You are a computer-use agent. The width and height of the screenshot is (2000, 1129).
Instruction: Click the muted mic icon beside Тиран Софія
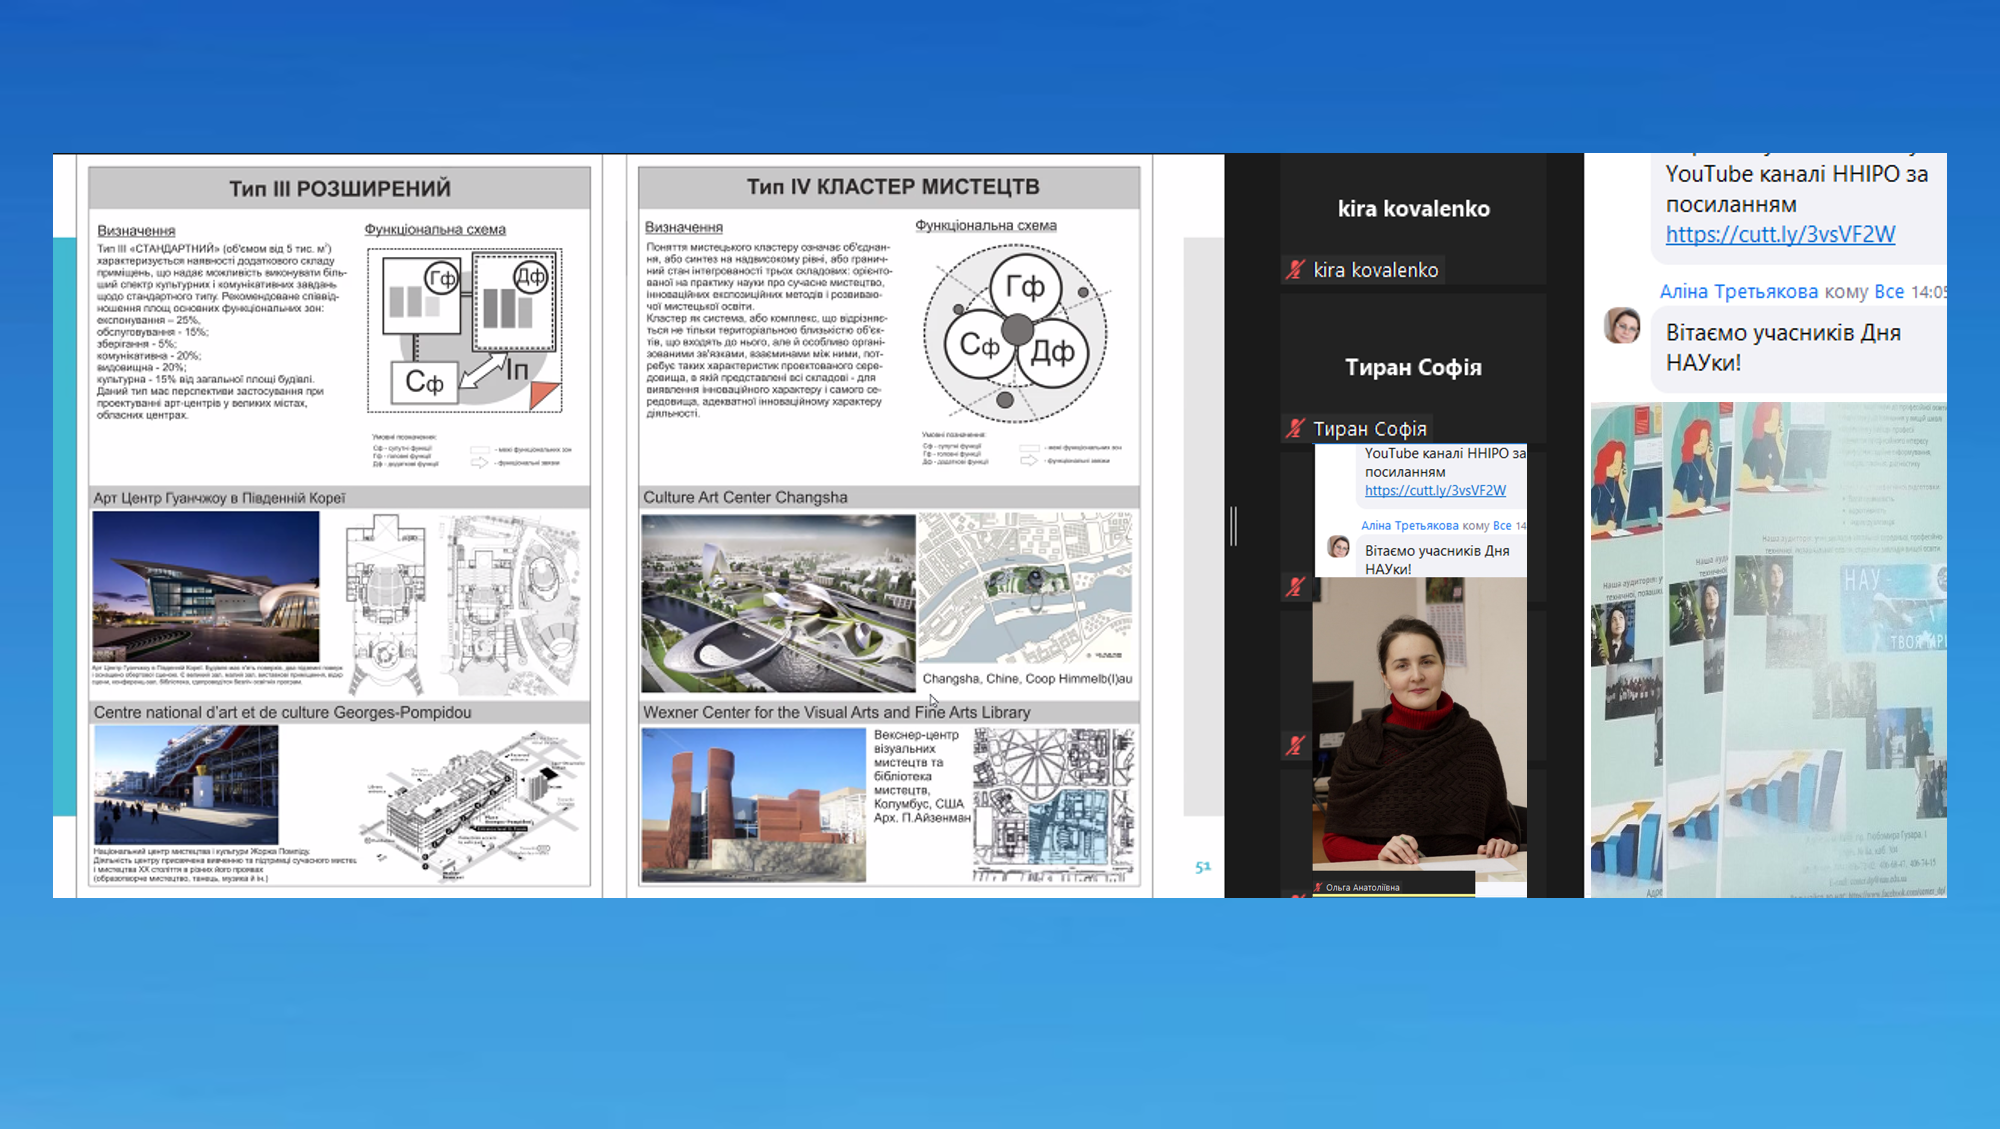pyautogui.click(x=1296, y=428)
